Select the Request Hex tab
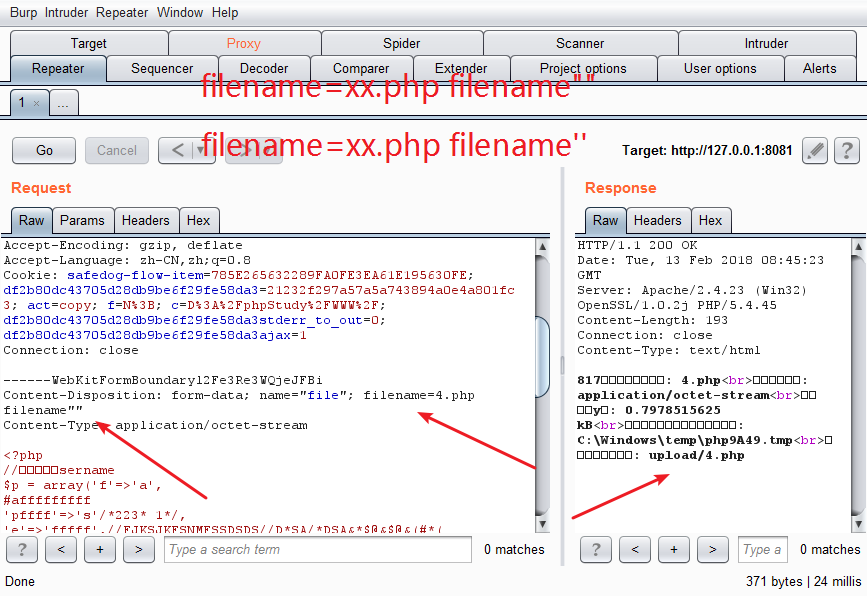This screenshot has width=867, height=596. click(x=199, y=221)
